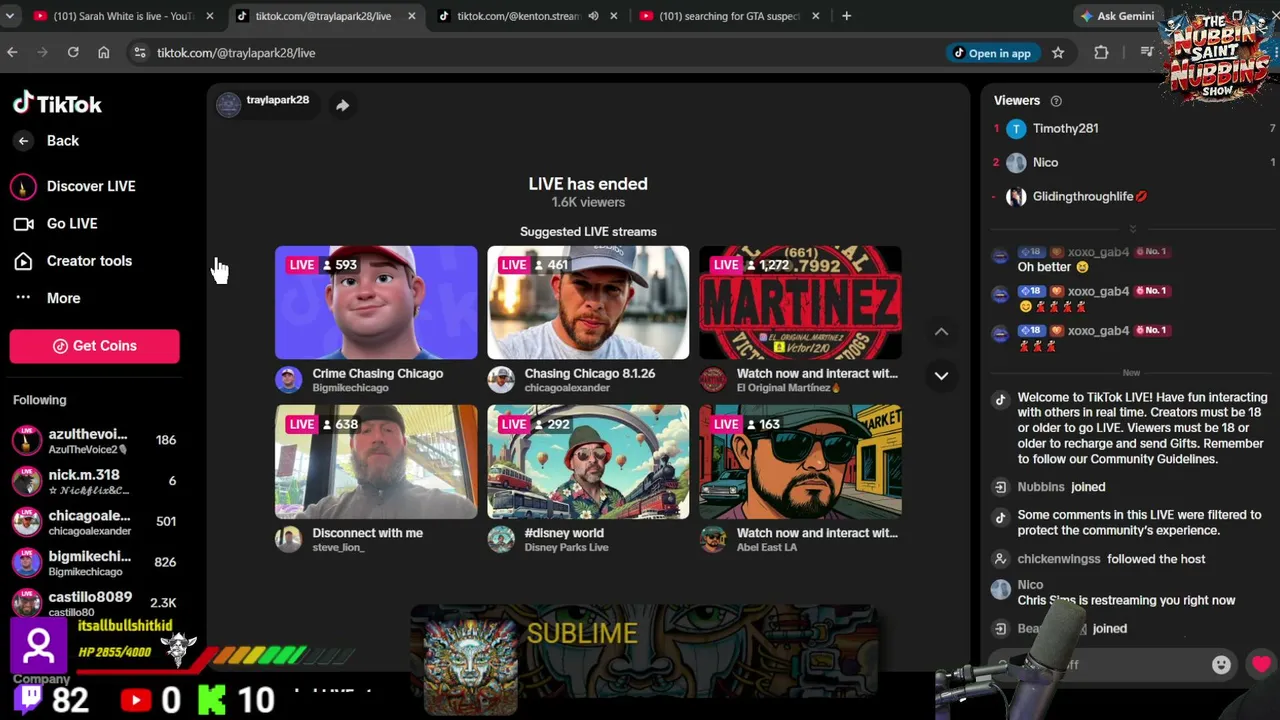Click the share arrow next to traylapark28
Screen dimensions: 1280x720
point(342,105)
